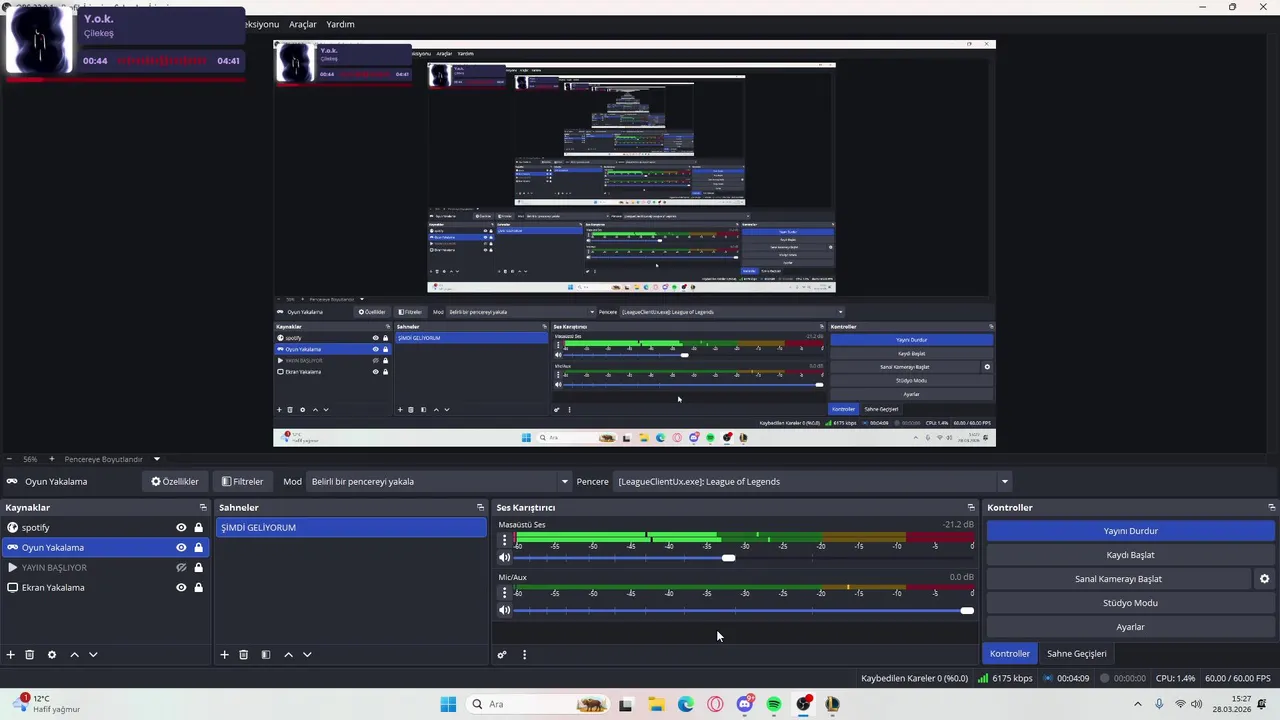1280x720 pixels.
Task: Switch to Kontroller tab
Action: (x=1010, y=654)
